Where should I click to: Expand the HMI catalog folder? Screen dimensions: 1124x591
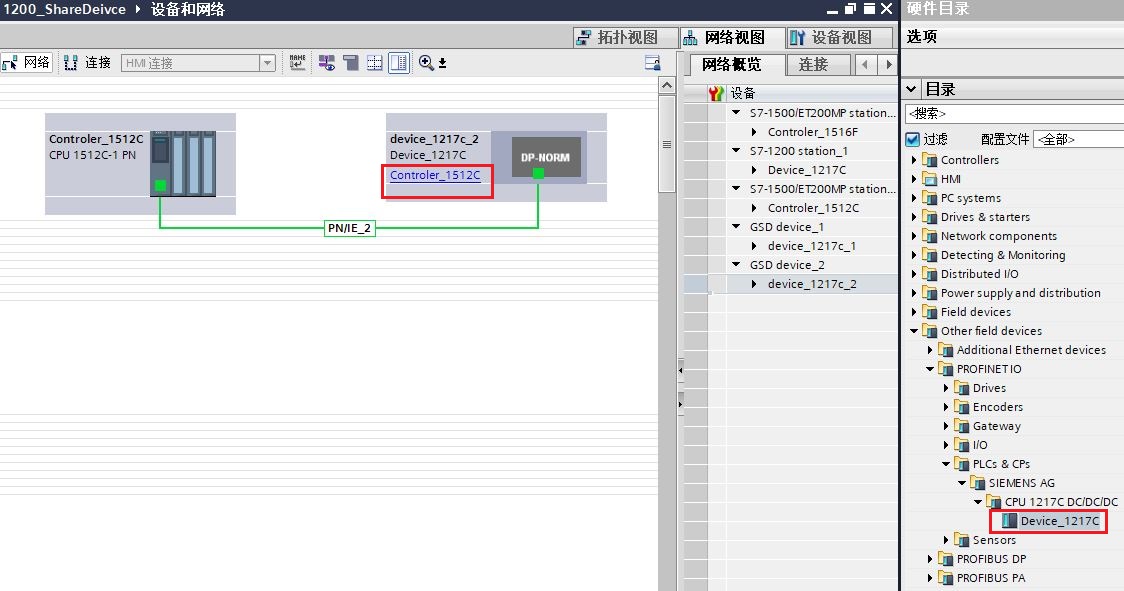point(914,179)
